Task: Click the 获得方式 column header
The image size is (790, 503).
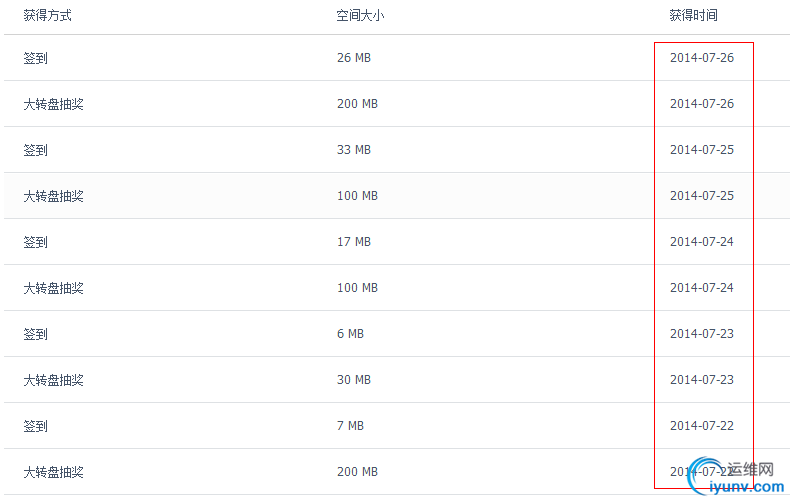Action: pyautogui.click(x=47, y=16)
